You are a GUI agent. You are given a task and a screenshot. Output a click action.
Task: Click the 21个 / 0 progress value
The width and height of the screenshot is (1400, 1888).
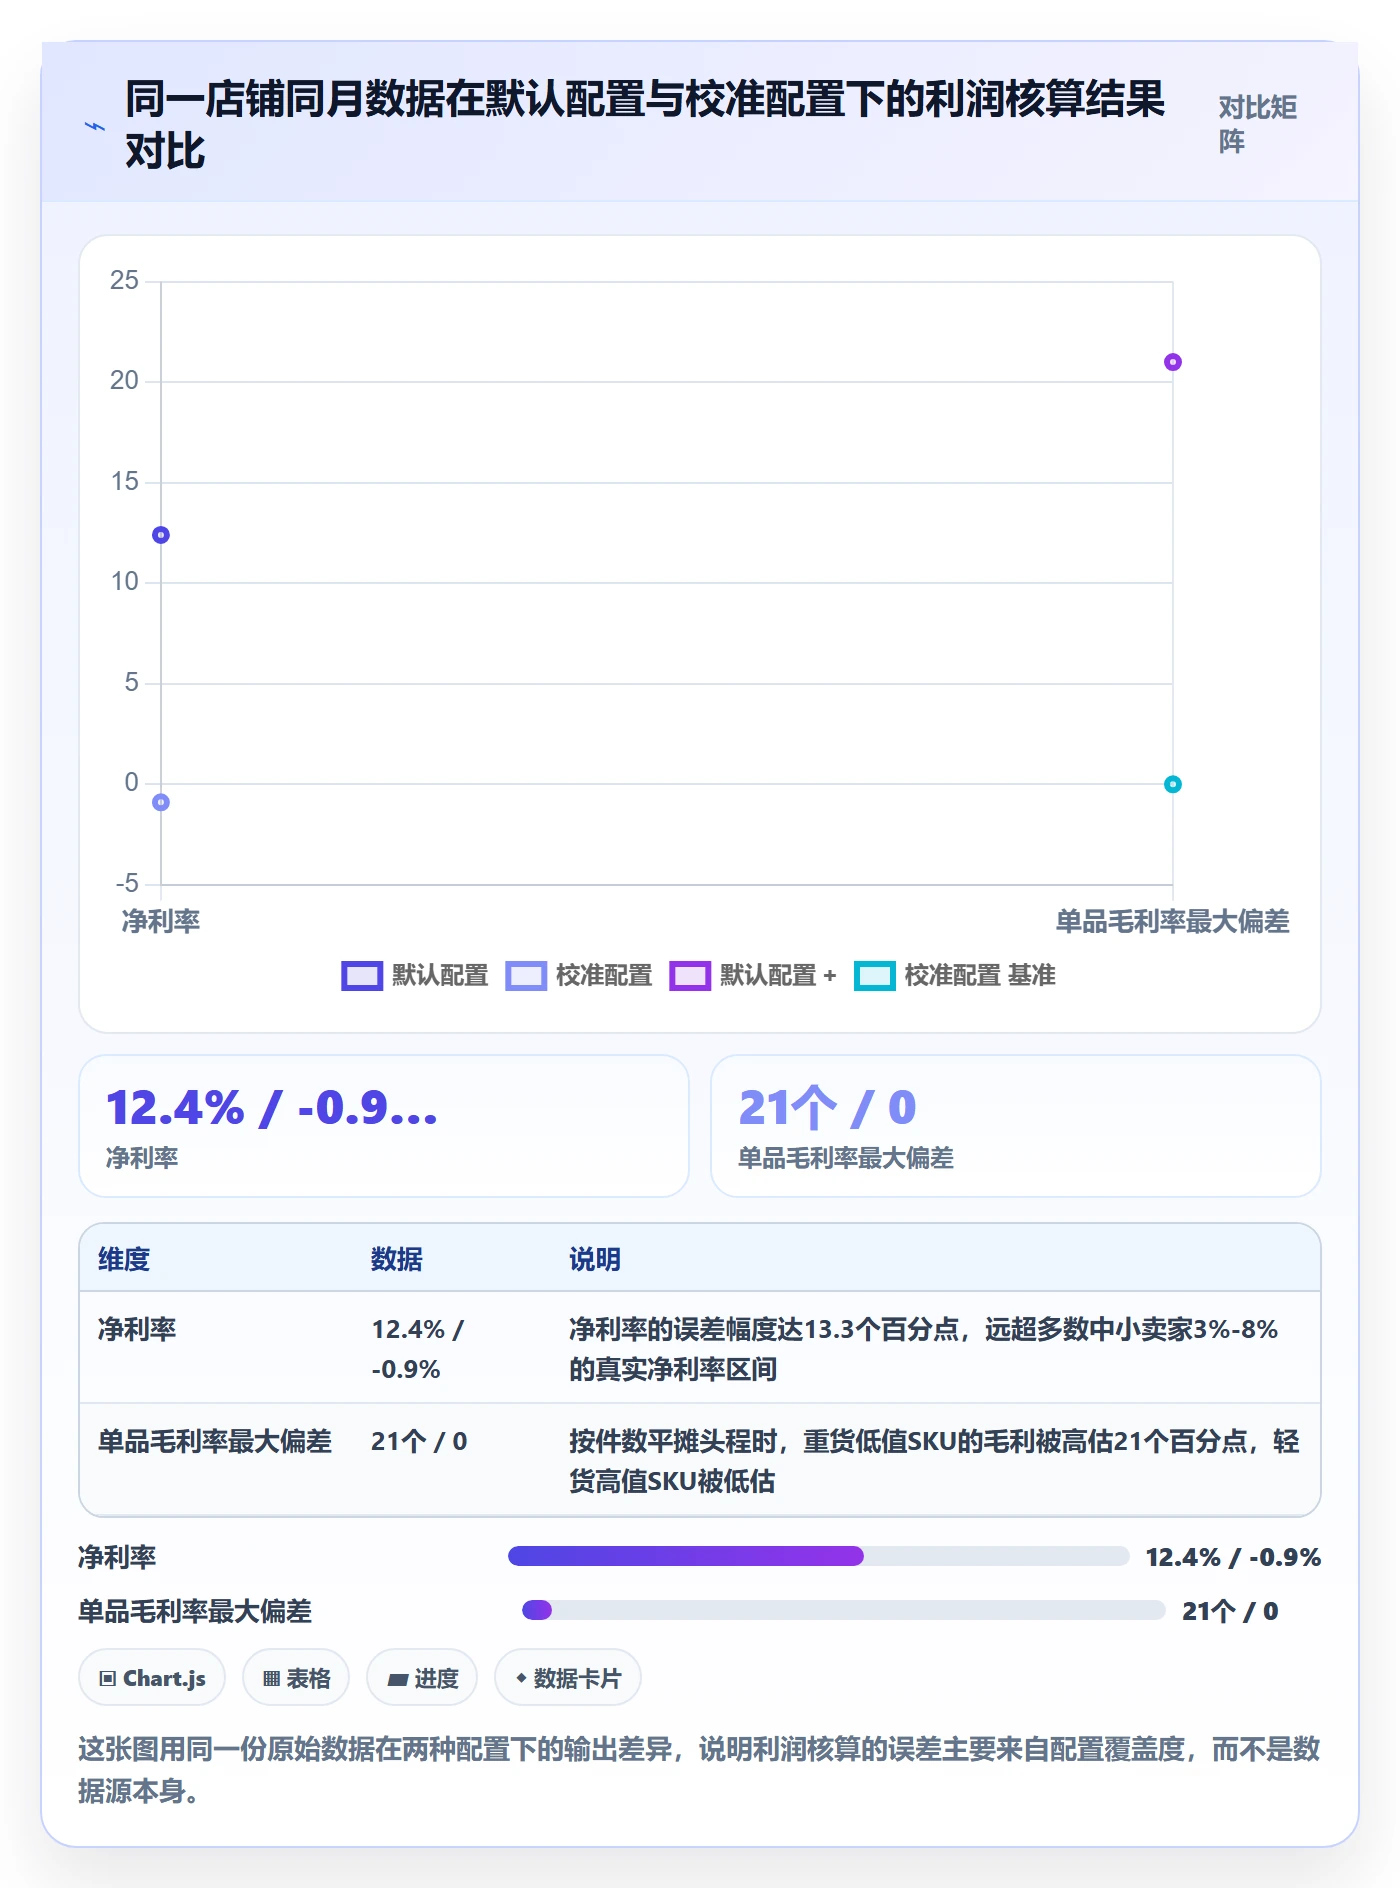[1230, 1611]
